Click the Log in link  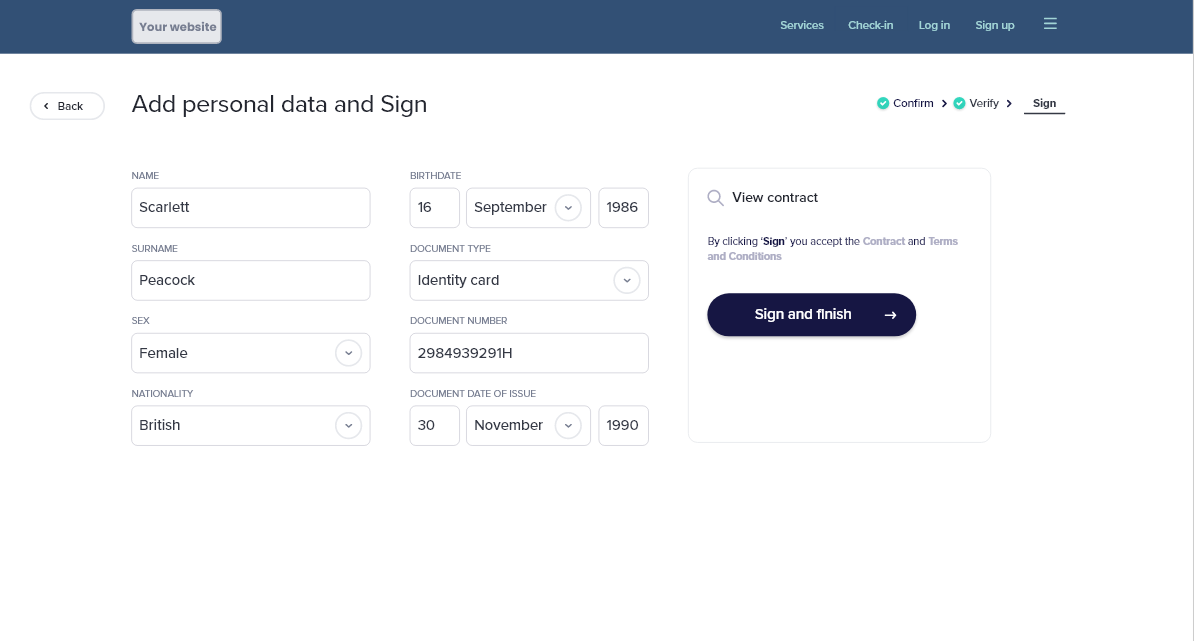tap(934, 25)
